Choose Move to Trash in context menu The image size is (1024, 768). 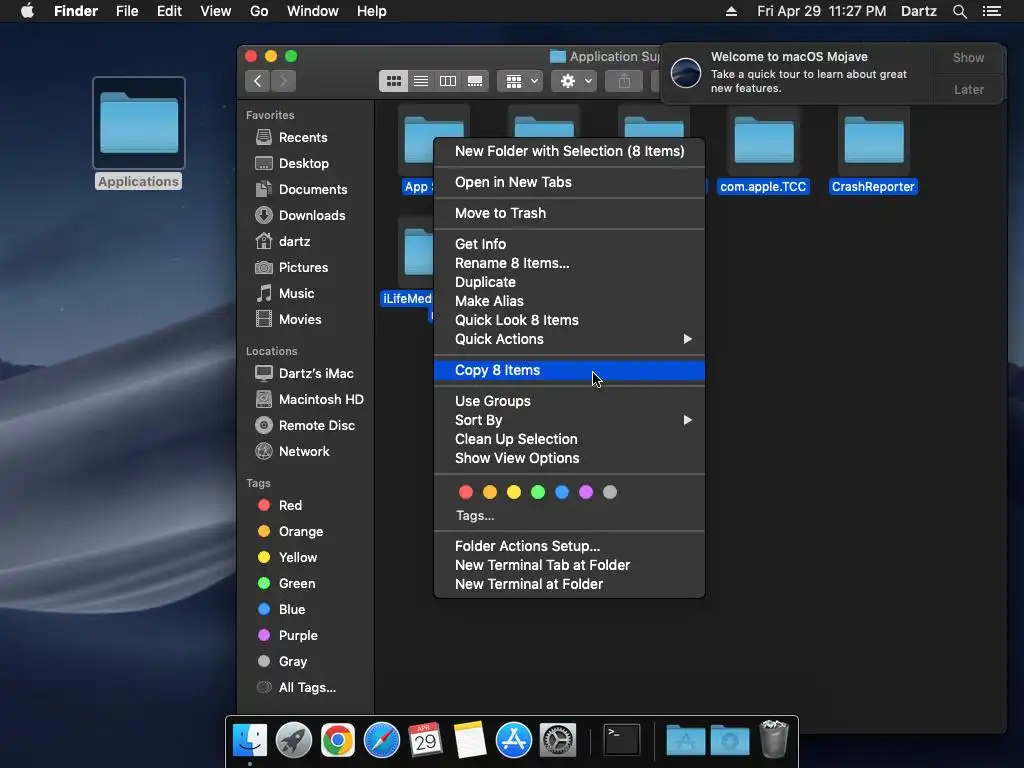pyautogui.click(x=569, y=213)
